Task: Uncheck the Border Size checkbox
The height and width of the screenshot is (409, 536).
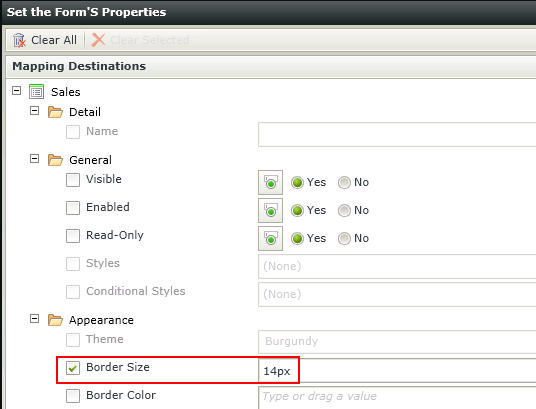Action: tap(73, 368)
